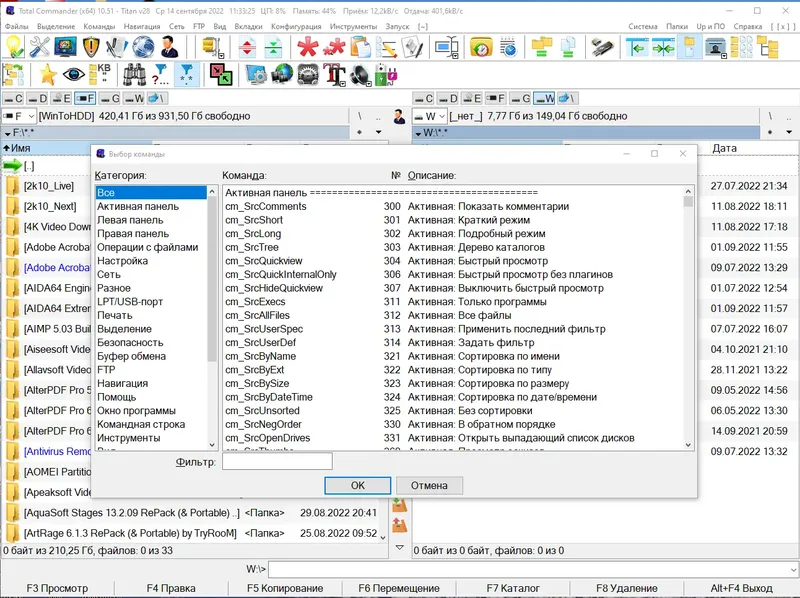Click the light bulb with checkmark toolbar icon
The image size is (800, 598).
click(14, 47)
